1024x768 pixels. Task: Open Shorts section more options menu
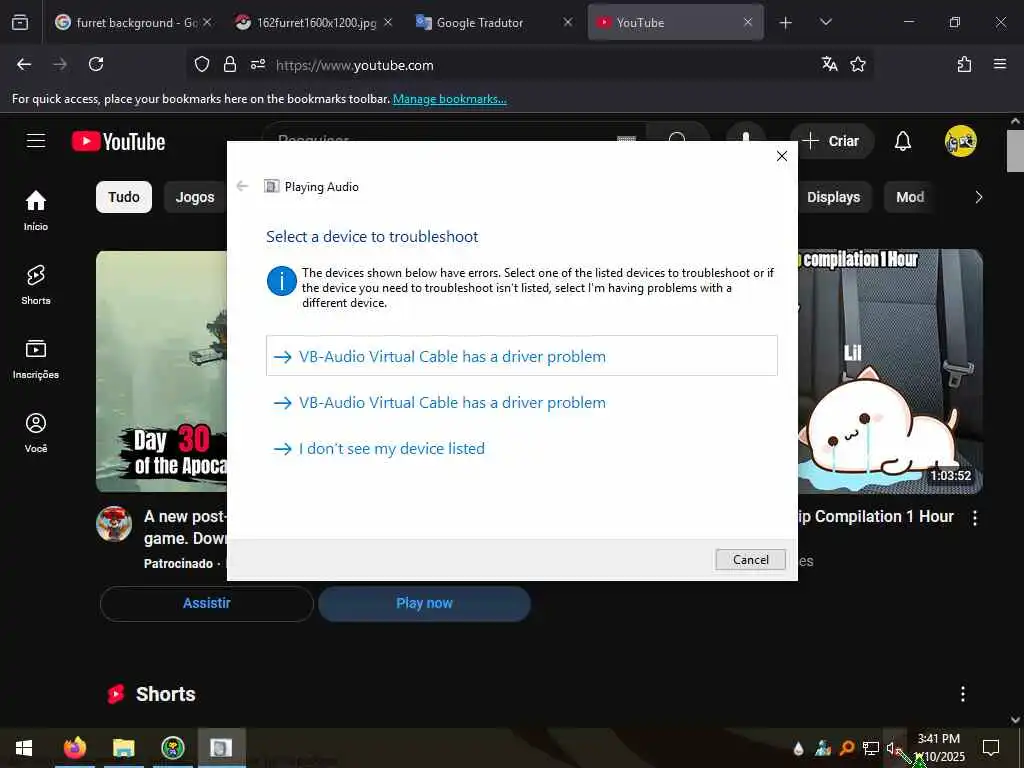[963, 694]
